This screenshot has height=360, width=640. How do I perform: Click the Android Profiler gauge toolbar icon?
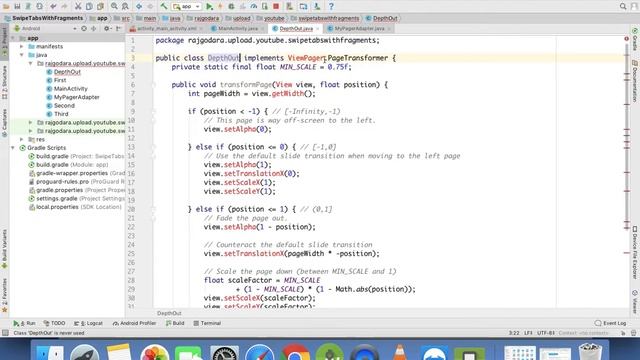(253, 6)
